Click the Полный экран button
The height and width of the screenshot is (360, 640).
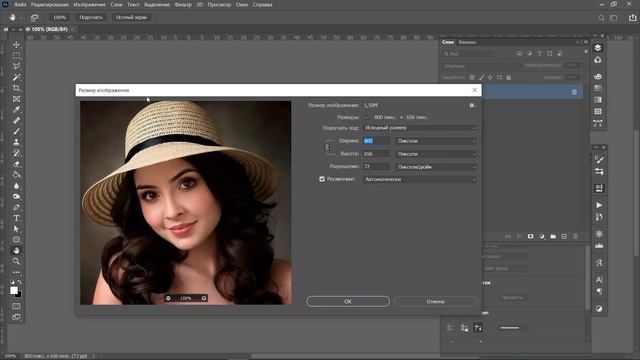pyautogui.click(x=131, y=18)
